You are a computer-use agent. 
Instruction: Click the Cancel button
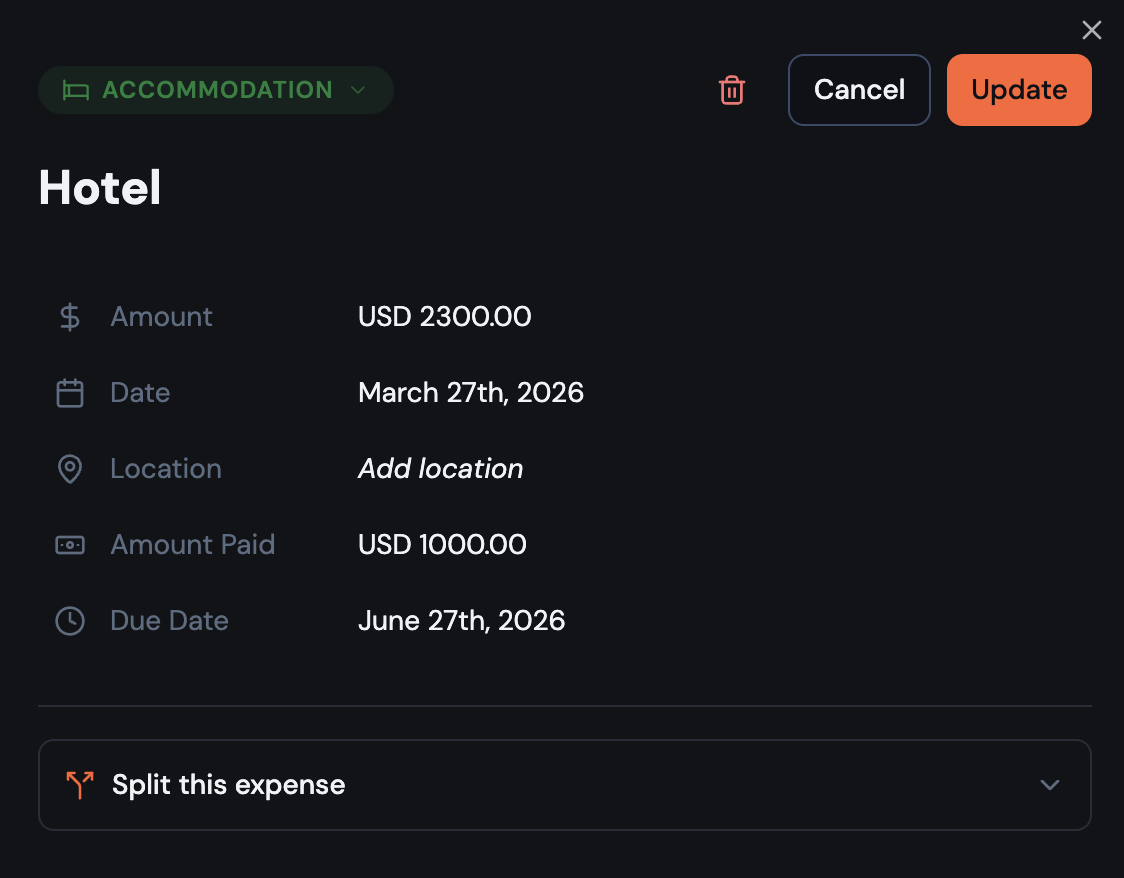tap(858, 90)
